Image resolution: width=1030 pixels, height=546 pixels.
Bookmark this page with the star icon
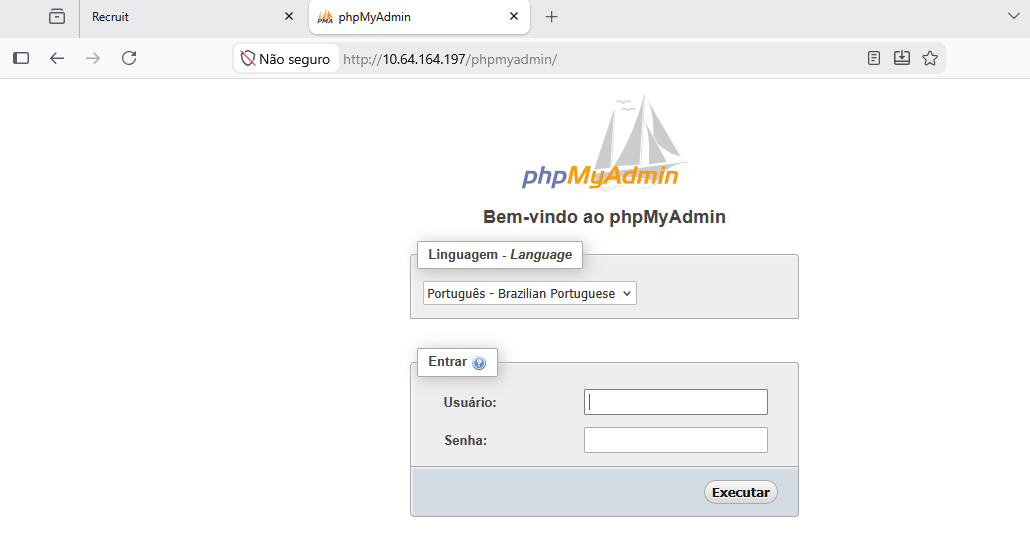click(x=929, y=58)
